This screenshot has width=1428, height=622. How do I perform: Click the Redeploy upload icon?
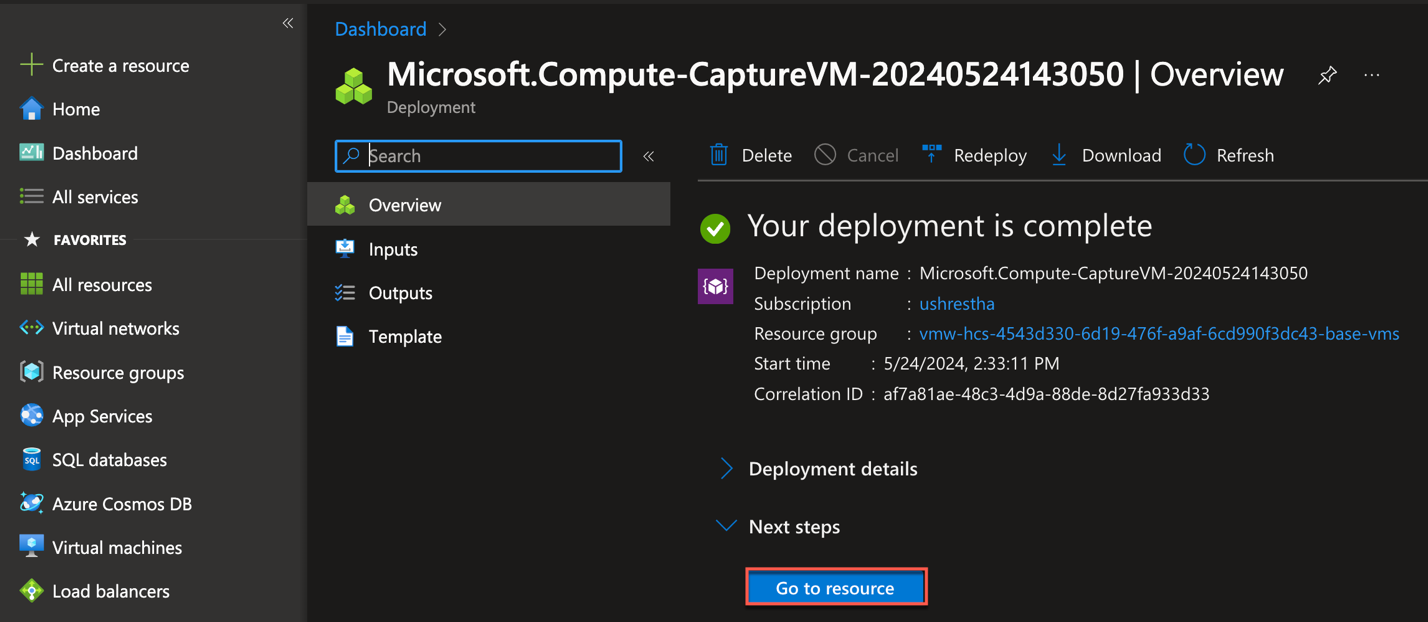931,154
